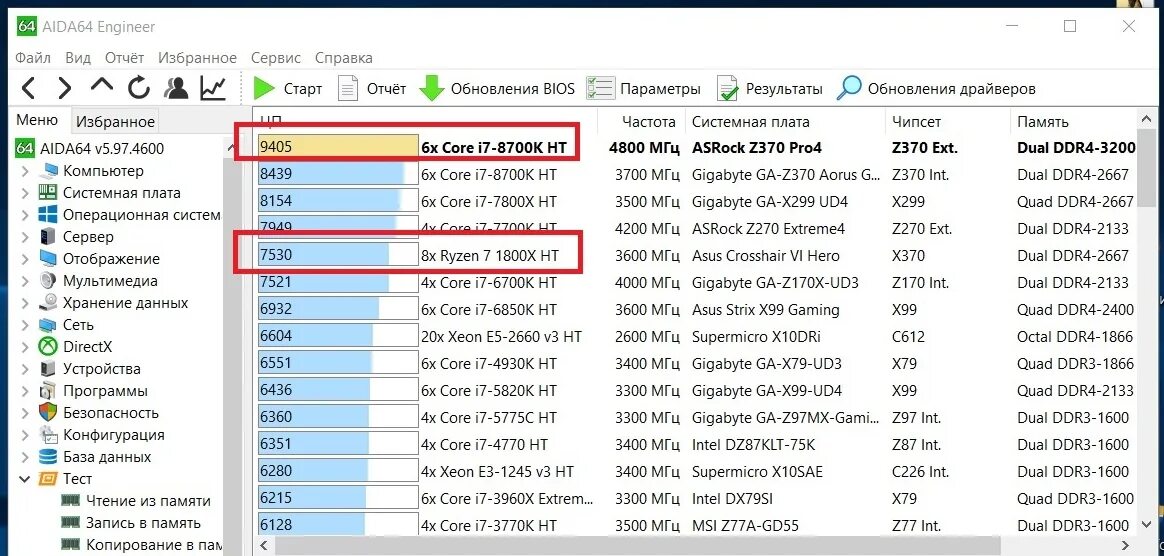This screenshot has height=556, width=1164.
Task: Select the Сервер icon in the tree
Action: [48, 237]
